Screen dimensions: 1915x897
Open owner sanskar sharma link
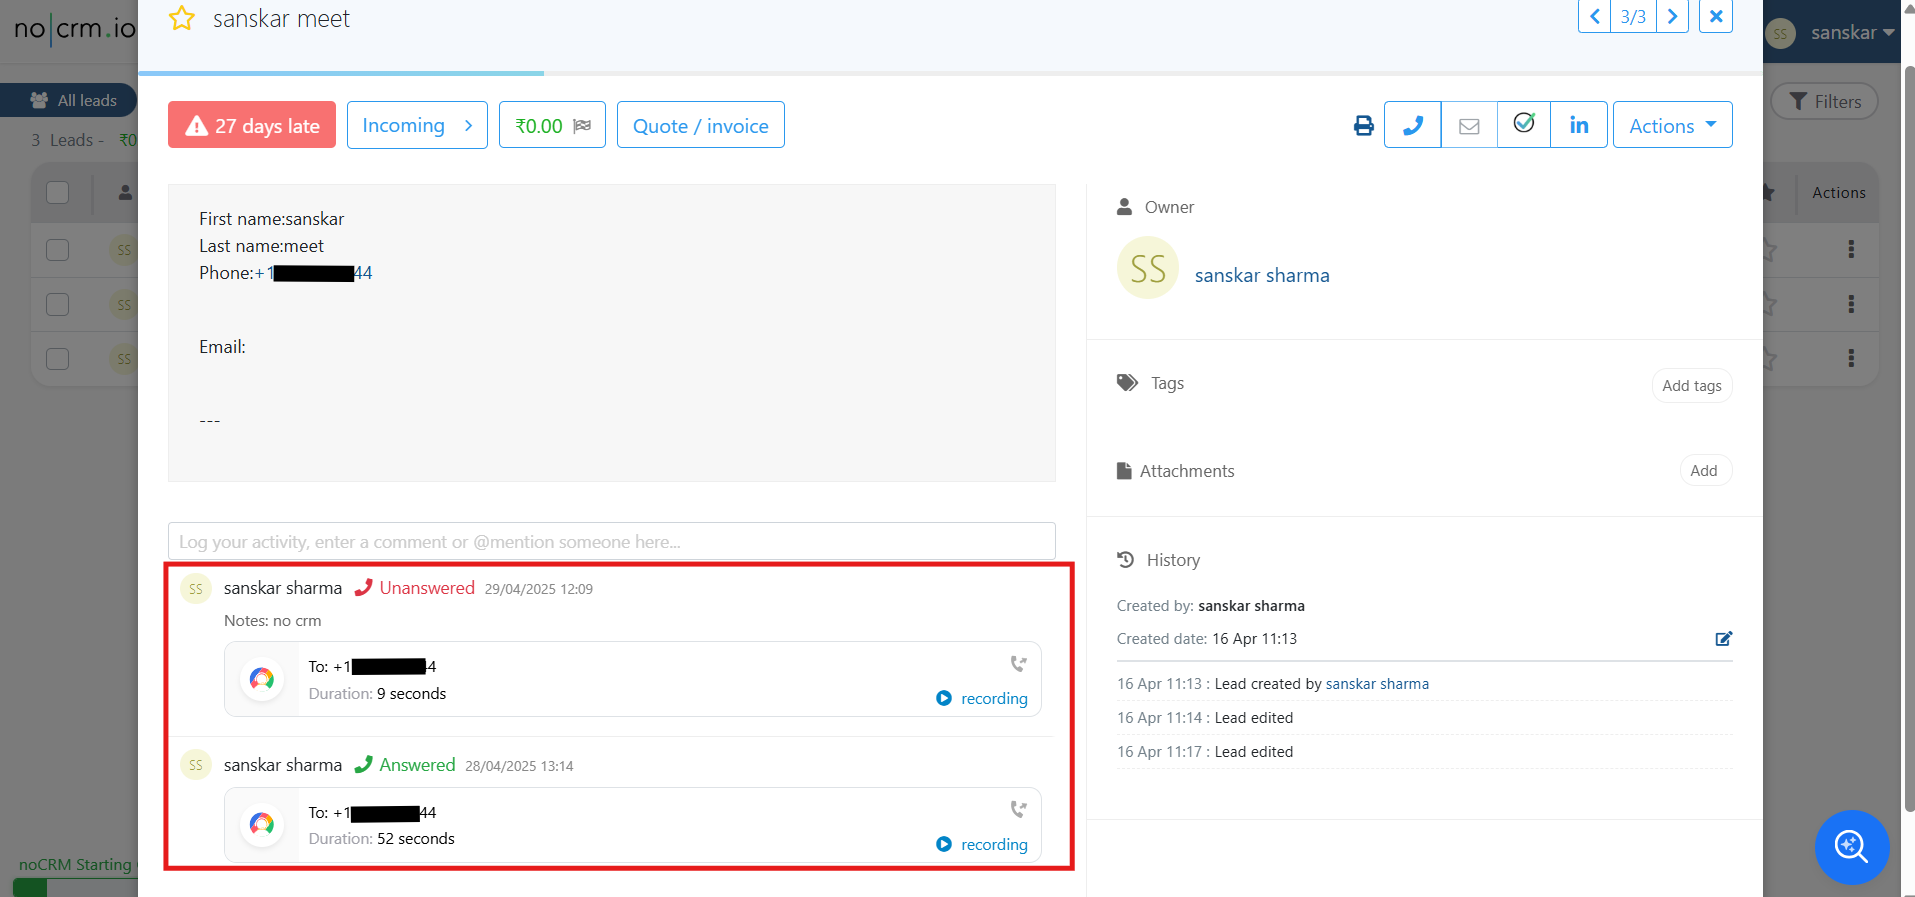point(1262,275)
